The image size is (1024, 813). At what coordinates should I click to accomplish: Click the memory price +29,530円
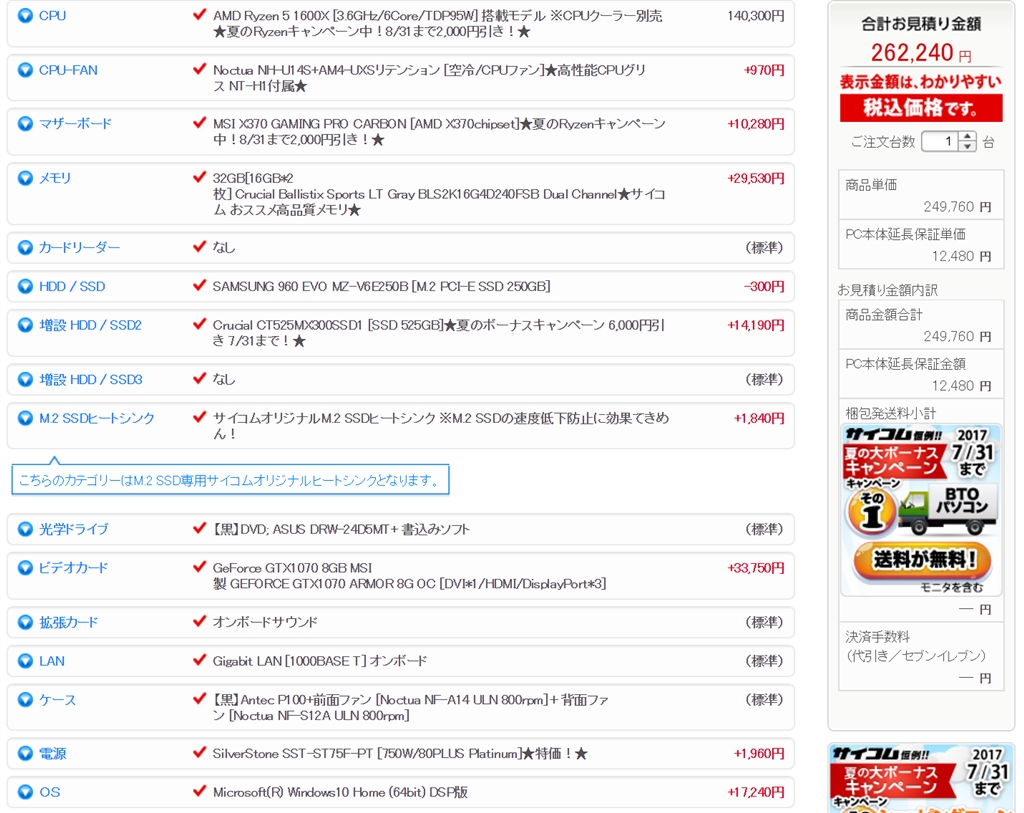pos(756,178)
